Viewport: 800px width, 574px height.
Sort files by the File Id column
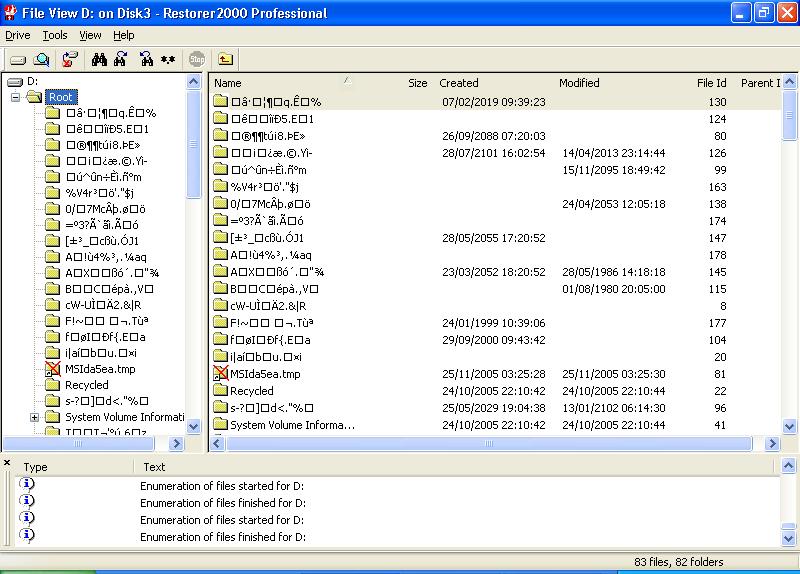point(711,83)
